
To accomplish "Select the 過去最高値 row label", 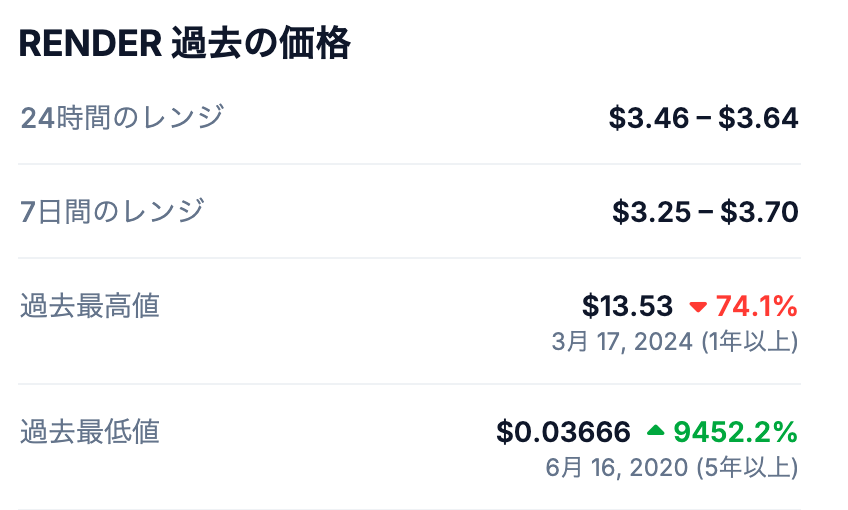I will coord(90,305).
